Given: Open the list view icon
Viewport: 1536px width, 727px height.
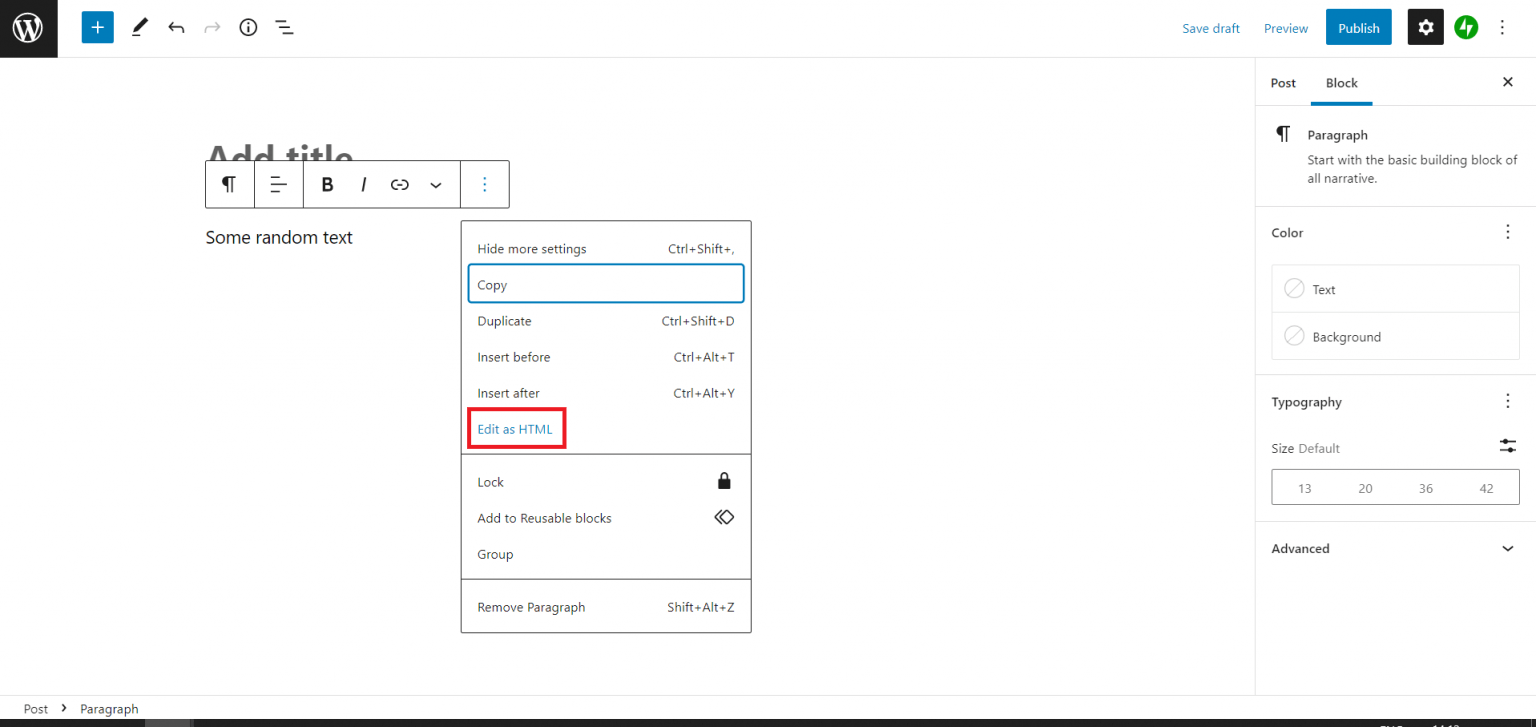Looking at the screenshot, I should coord(285,28).
